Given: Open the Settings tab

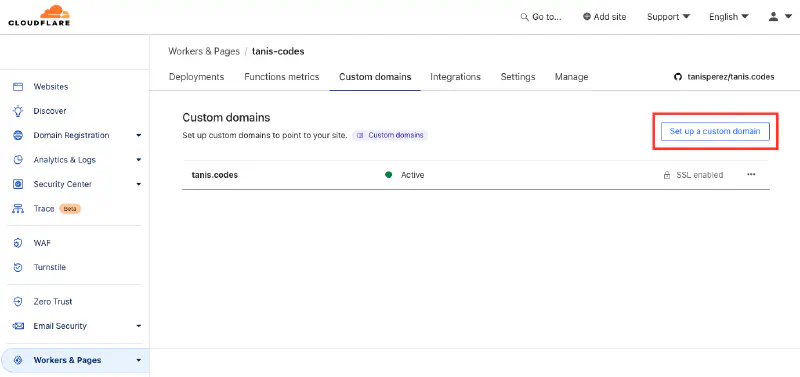Looking at the screenshot, I should click(518, 77).
